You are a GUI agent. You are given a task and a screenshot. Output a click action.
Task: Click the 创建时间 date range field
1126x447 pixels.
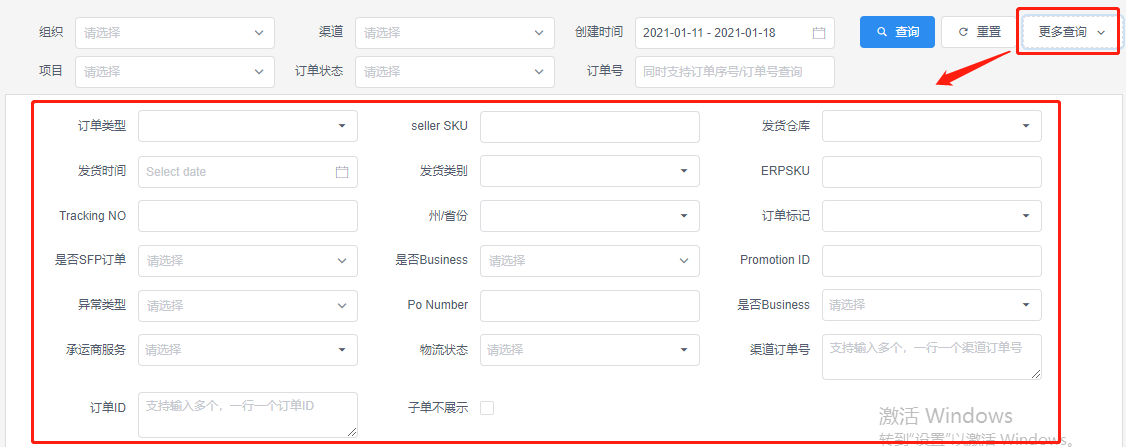735,32
